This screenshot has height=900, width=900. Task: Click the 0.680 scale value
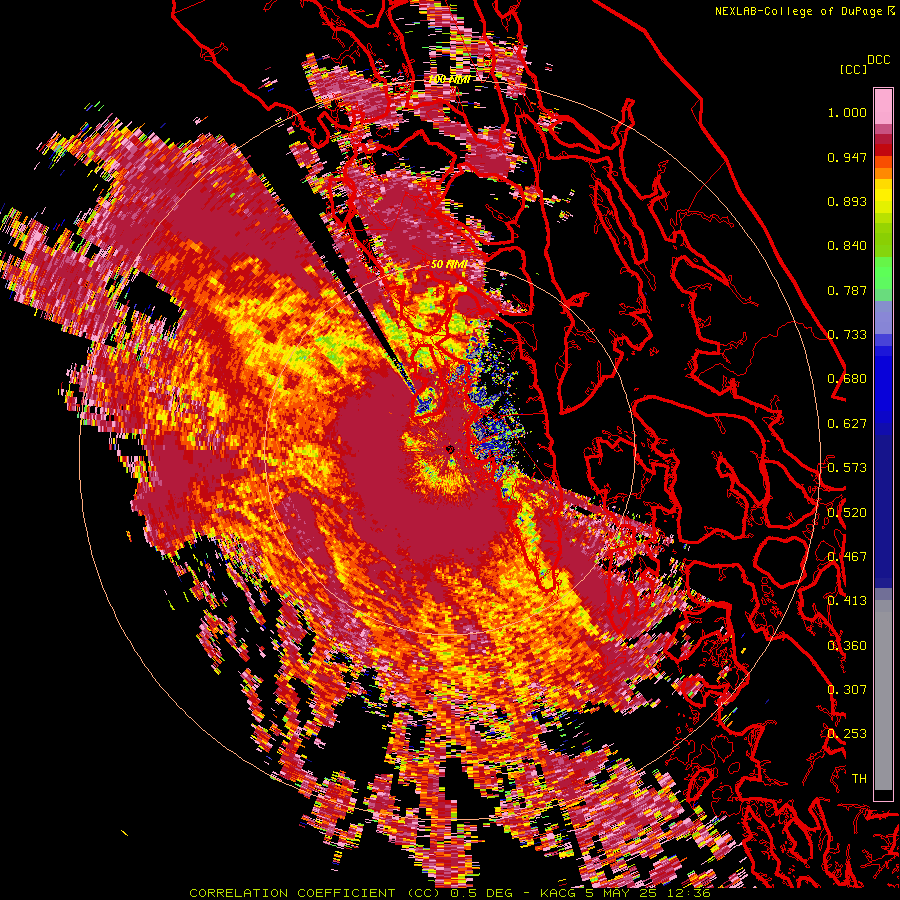(847, 379)
